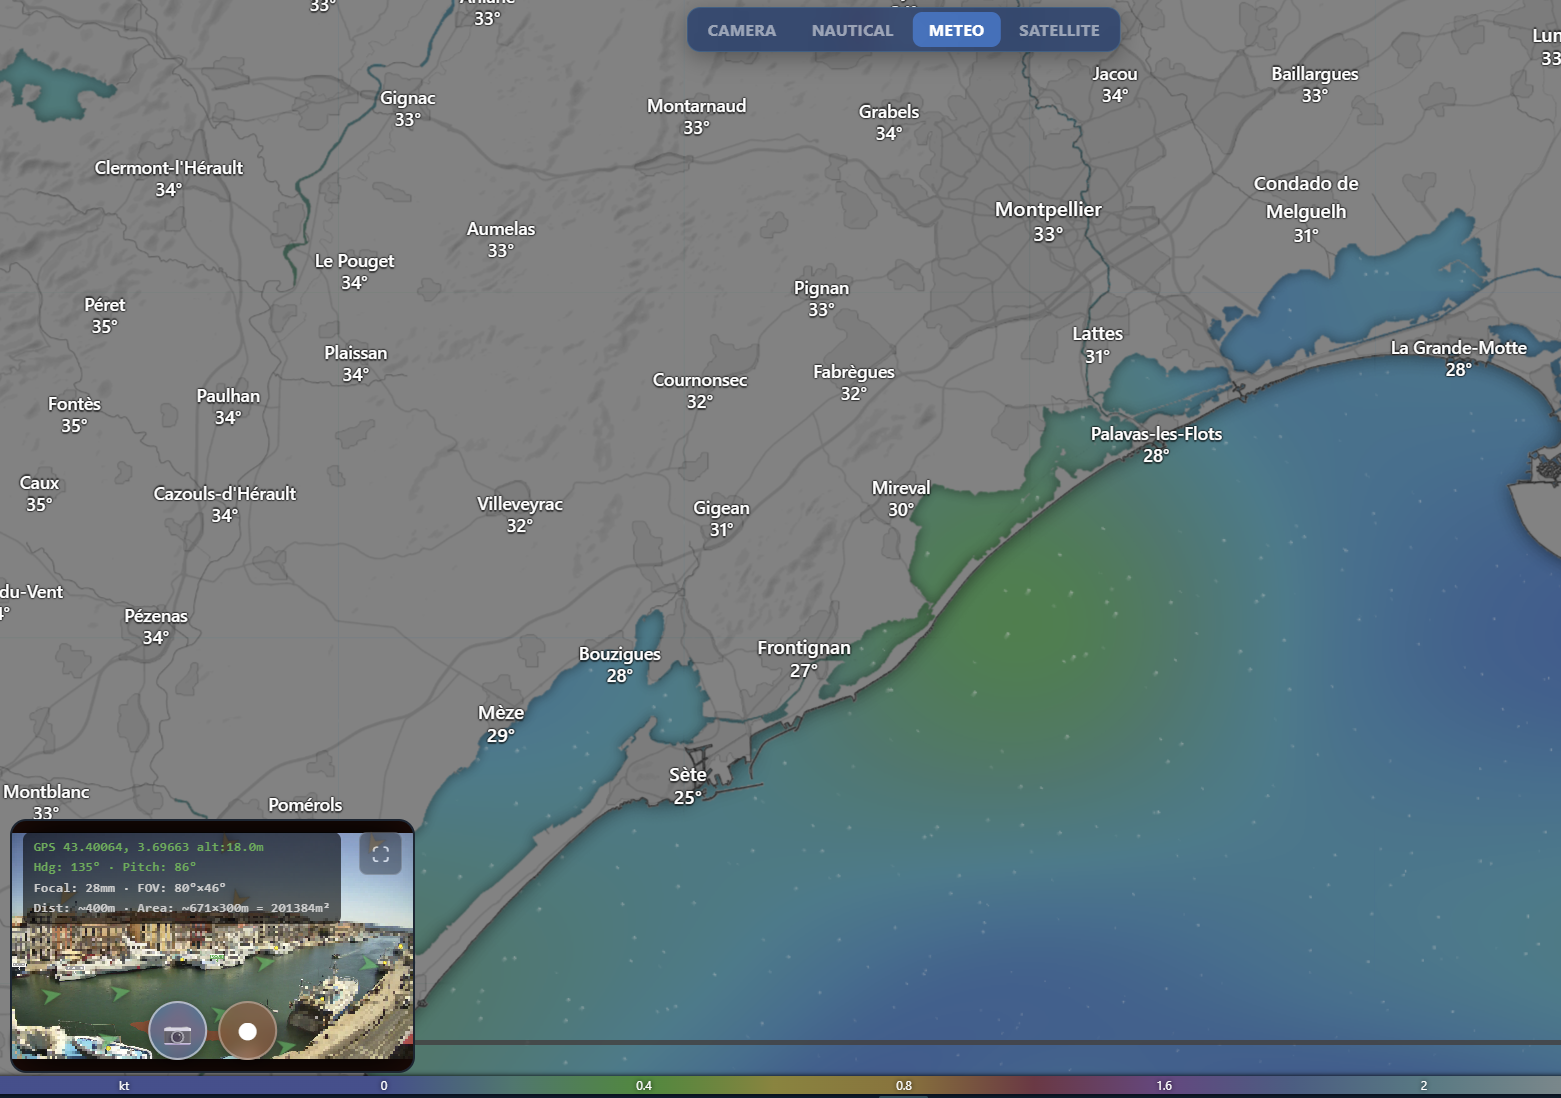
Task: Click the Aumelas label
Action: [x=501, y=229]
